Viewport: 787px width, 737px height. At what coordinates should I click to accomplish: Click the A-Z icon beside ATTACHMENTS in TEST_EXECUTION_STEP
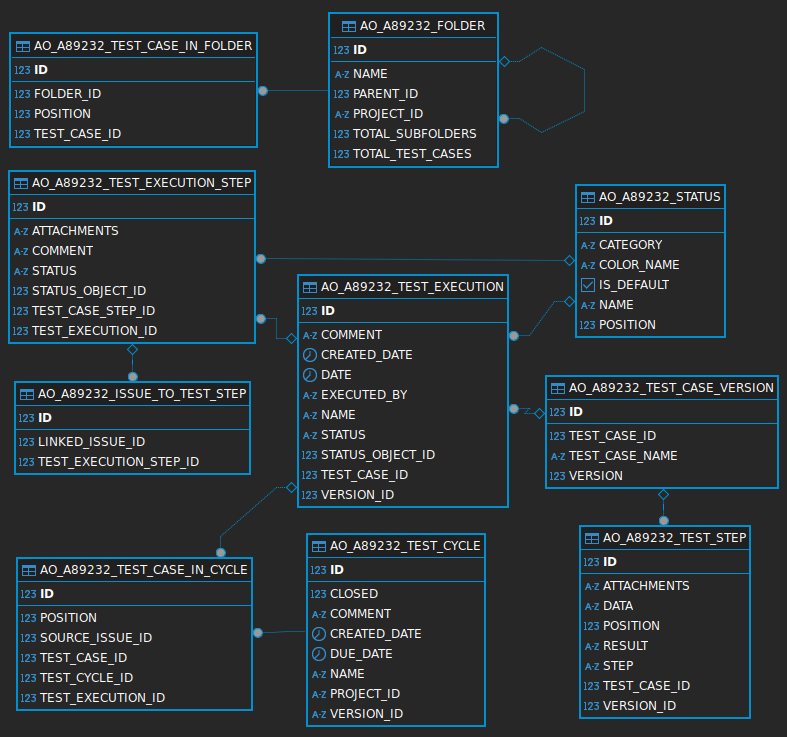point(21,231)
